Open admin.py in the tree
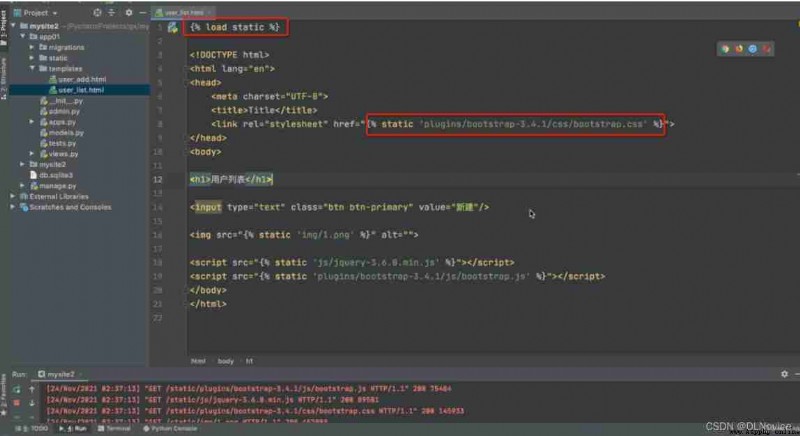Viewport: 800px width, 436px height. [x=60, y=111]
